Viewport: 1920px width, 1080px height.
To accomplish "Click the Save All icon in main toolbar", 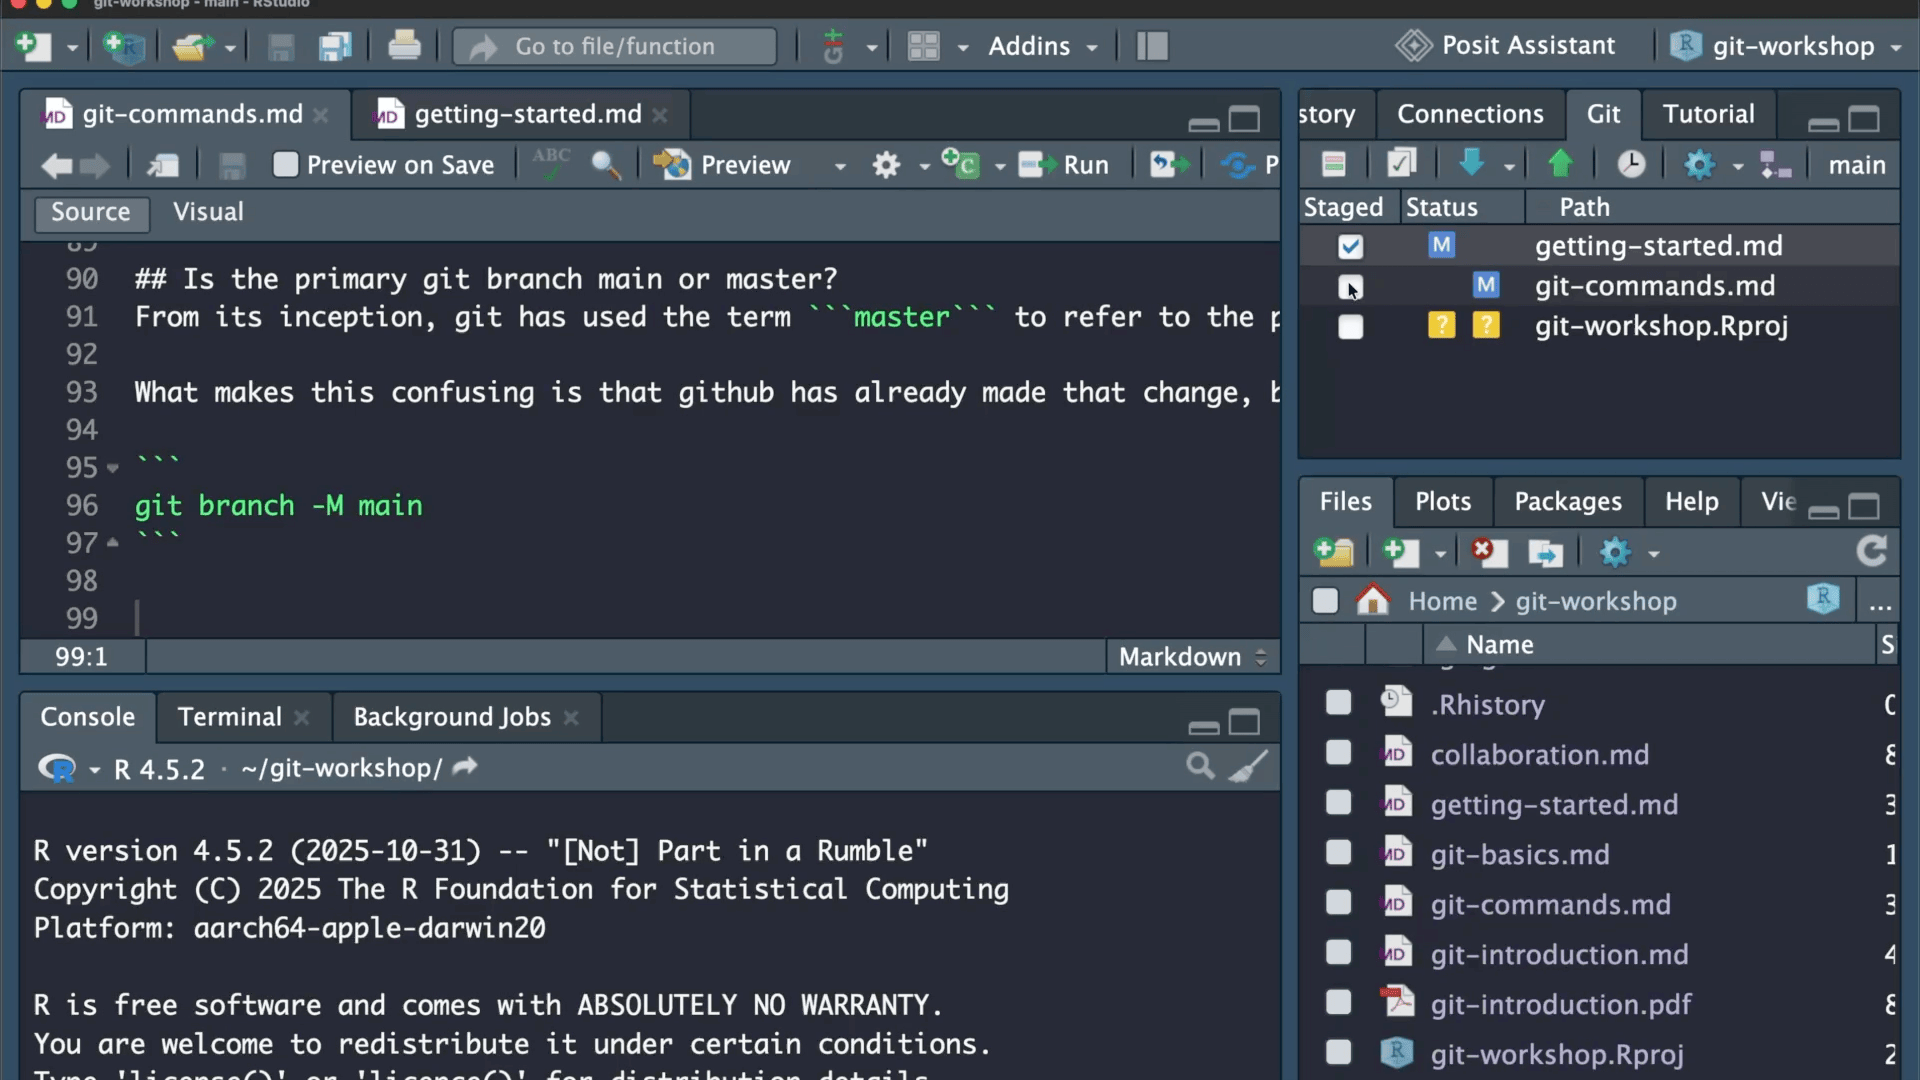I will [335, 46].
